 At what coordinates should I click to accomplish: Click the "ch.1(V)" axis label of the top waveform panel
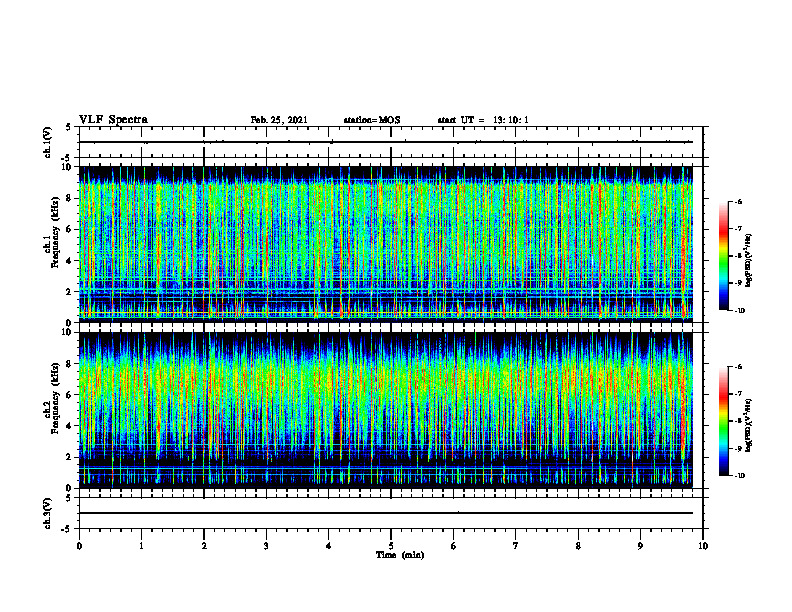[47, 142]
